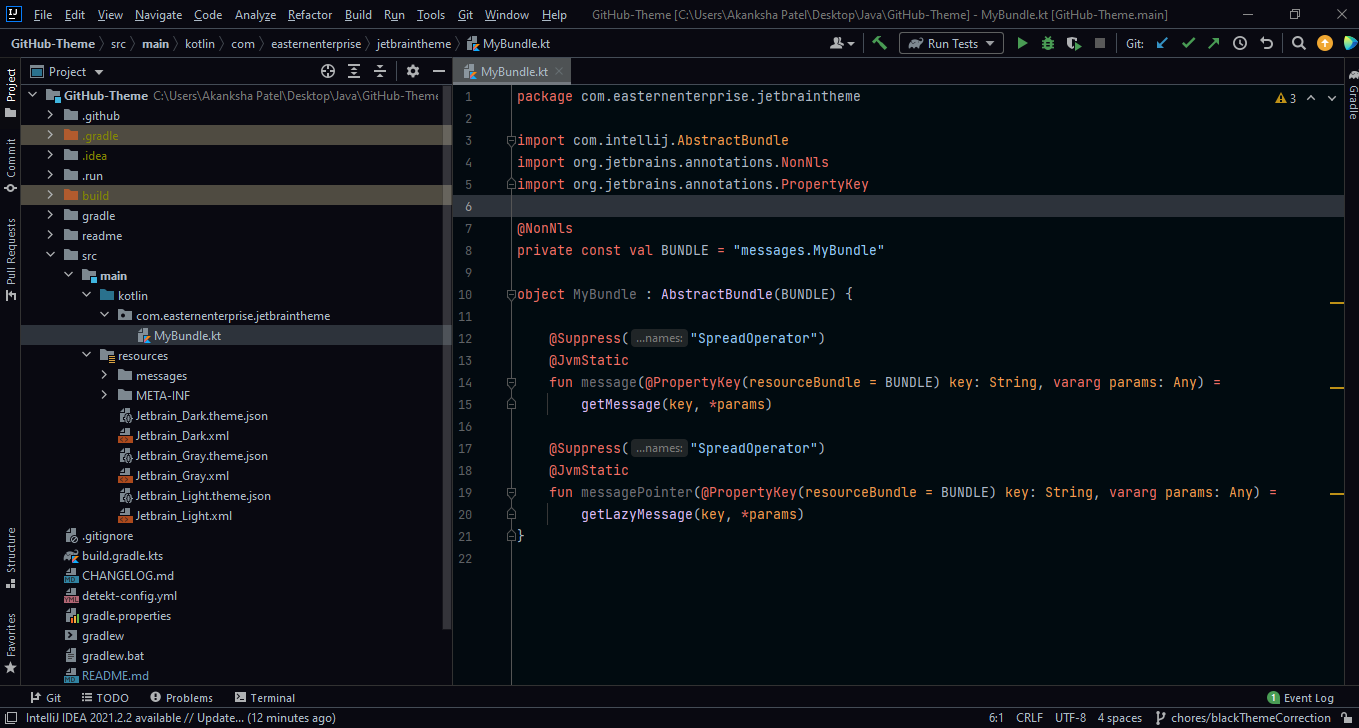Click the UTF-8 encoding in status bar
The image size is (1359, 728).
pos(1070,718)
